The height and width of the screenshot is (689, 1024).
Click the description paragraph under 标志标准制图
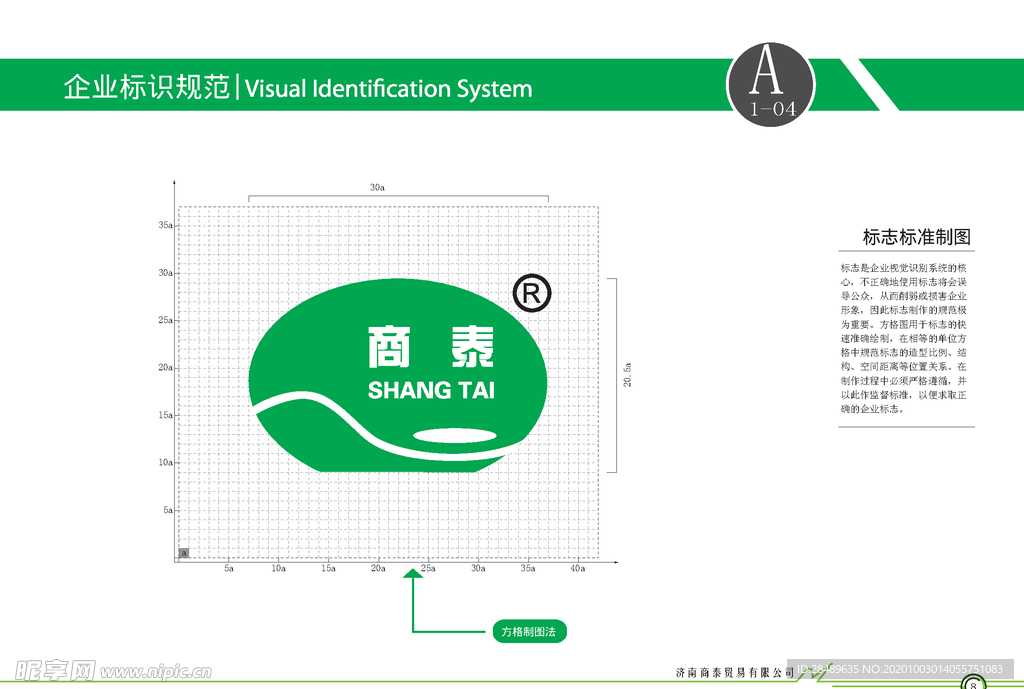904,338
